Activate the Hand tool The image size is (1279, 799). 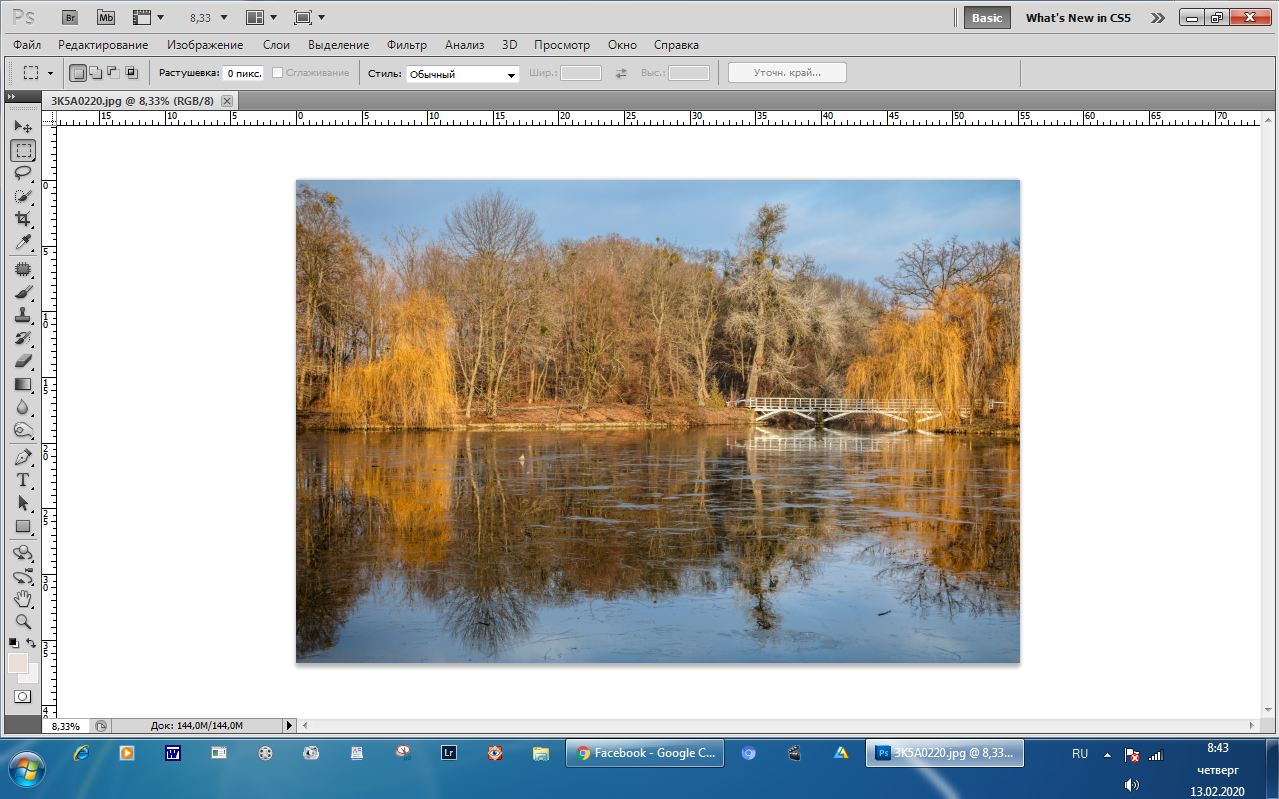tap(23, 599)
